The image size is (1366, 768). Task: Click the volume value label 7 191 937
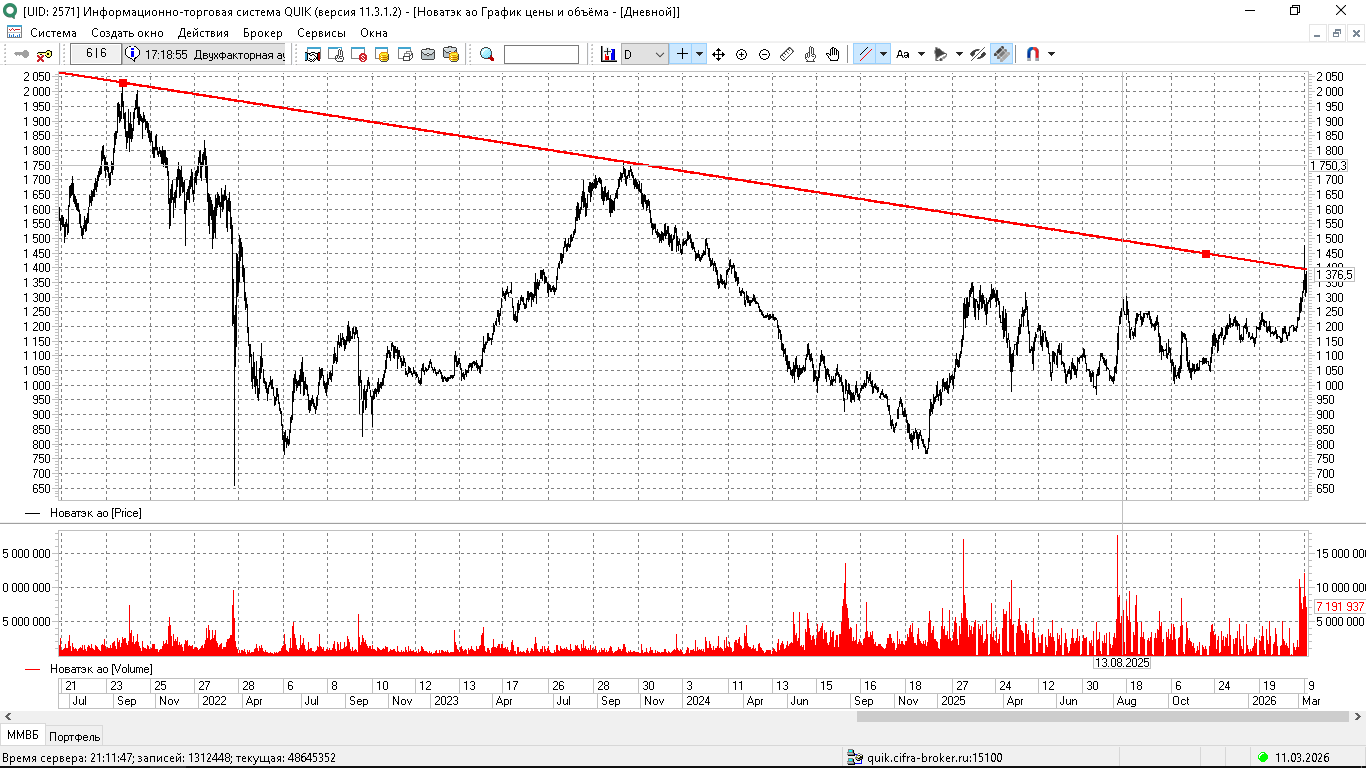click(1339, 606)
